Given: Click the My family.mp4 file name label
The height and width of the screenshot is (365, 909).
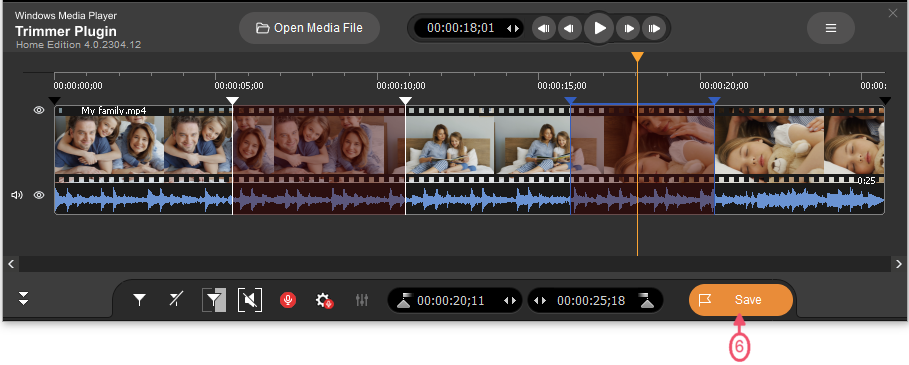Looking at the screenshot, I should (114, 111).
